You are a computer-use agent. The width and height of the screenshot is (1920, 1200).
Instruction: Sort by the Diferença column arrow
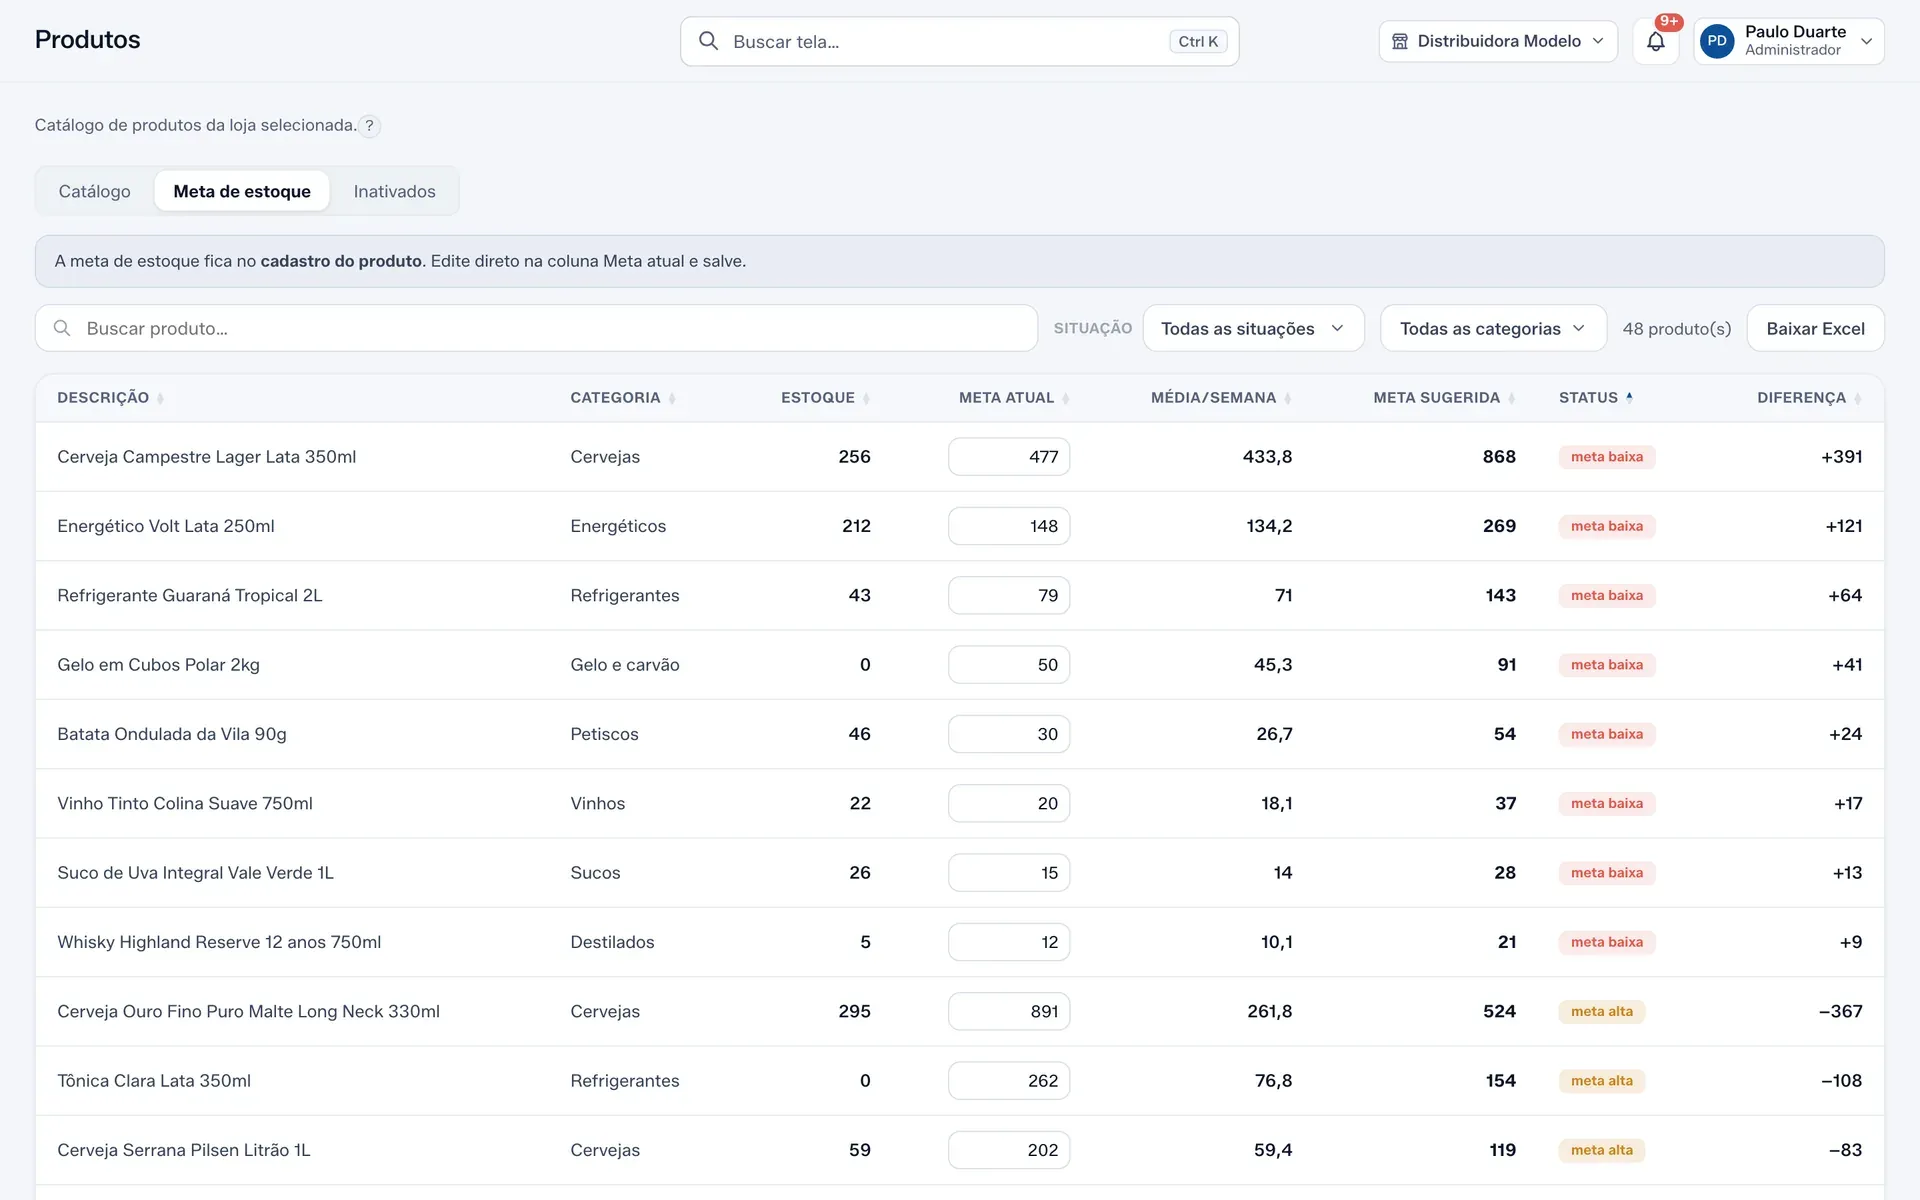point(1857,398)
